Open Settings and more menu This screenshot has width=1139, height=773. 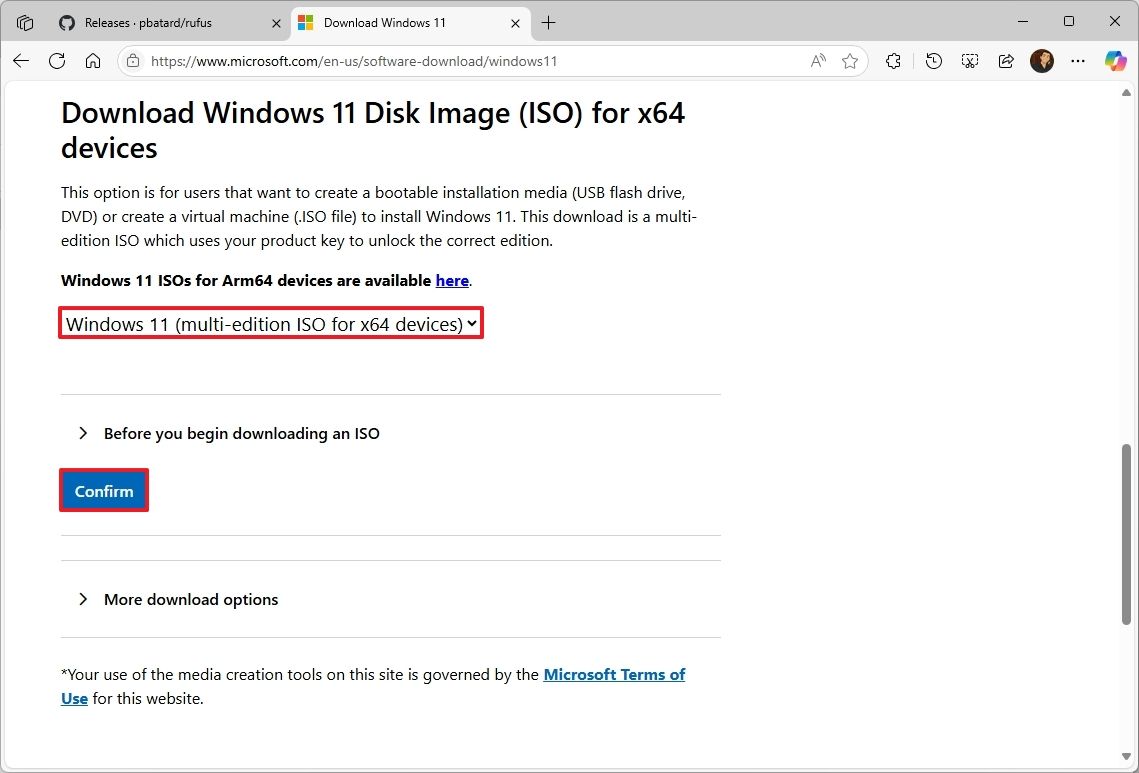tap(1077, 61)
